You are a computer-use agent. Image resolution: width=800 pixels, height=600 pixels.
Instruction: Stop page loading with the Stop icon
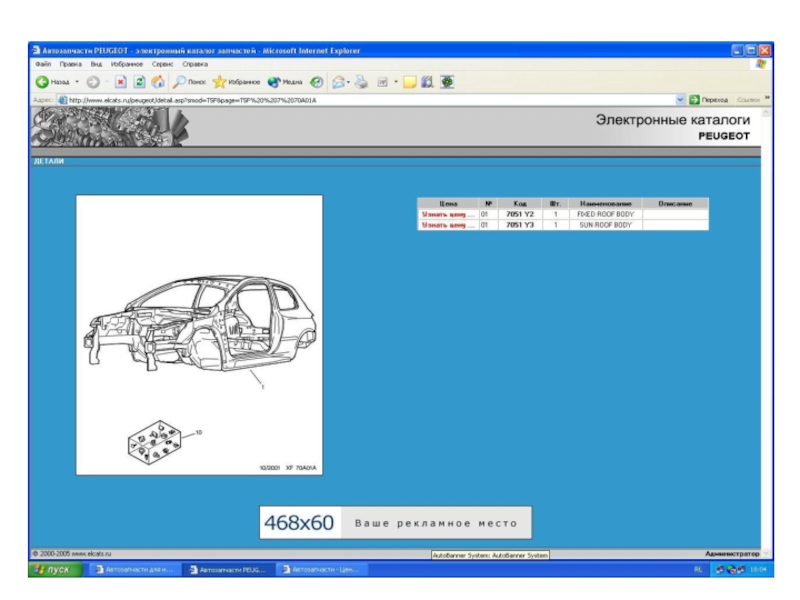[x=120, y=82]
